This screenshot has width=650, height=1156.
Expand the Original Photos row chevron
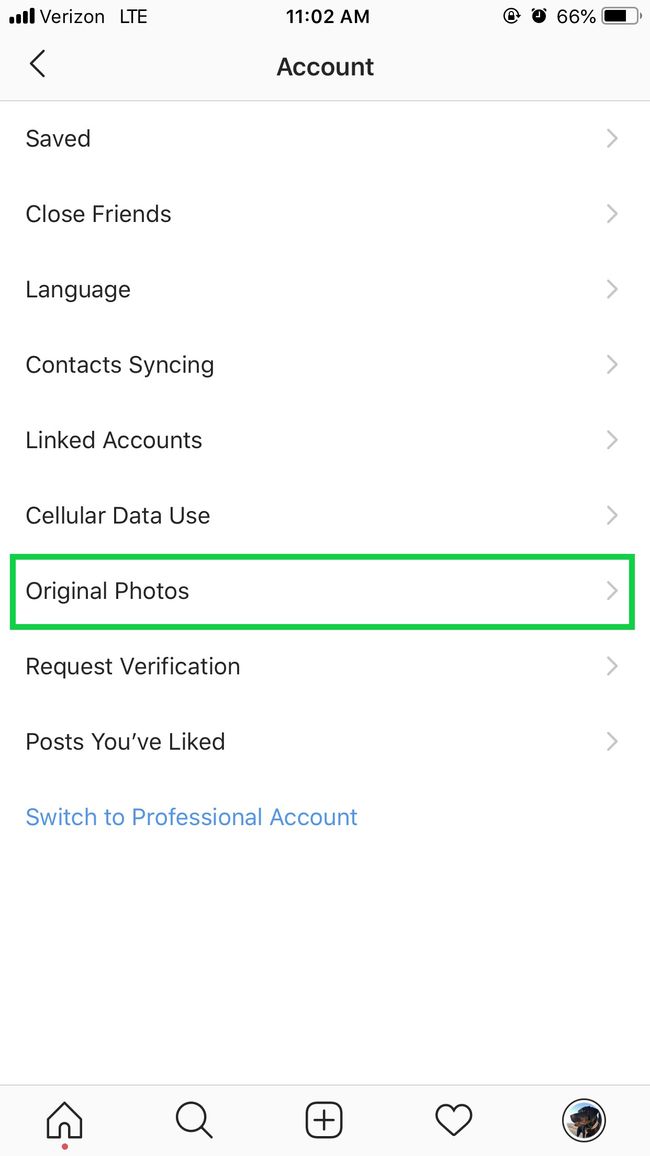pos(612,591)
